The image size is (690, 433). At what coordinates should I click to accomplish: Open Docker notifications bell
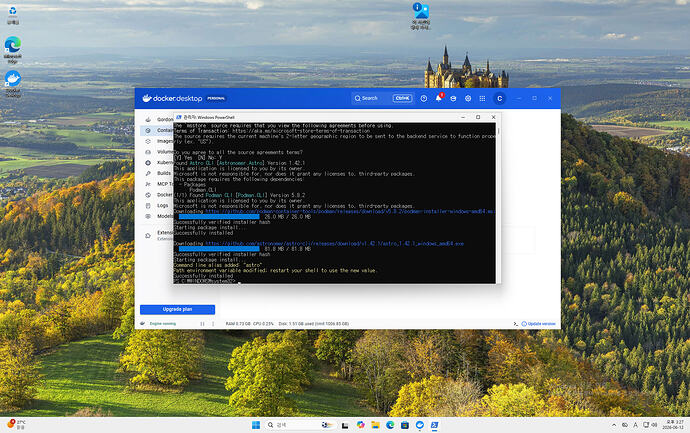[x=439, y=98]
